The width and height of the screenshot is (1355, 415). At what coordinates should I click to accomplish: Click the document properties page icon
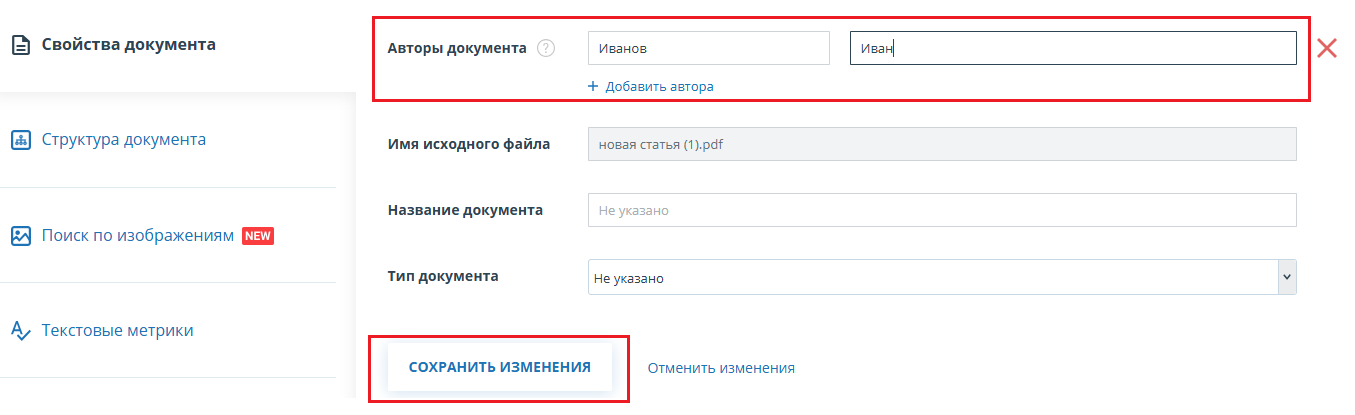[x=20, y=45]
